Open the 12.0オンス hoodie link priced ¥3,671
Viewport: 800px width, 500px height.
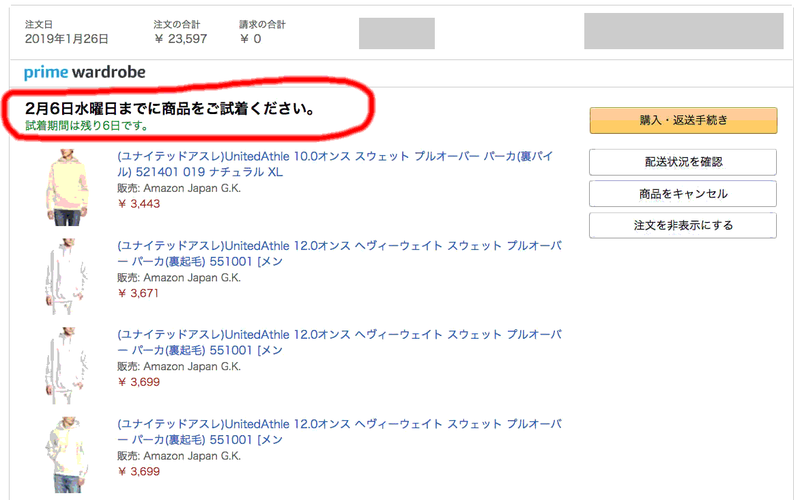pos(340,253)
